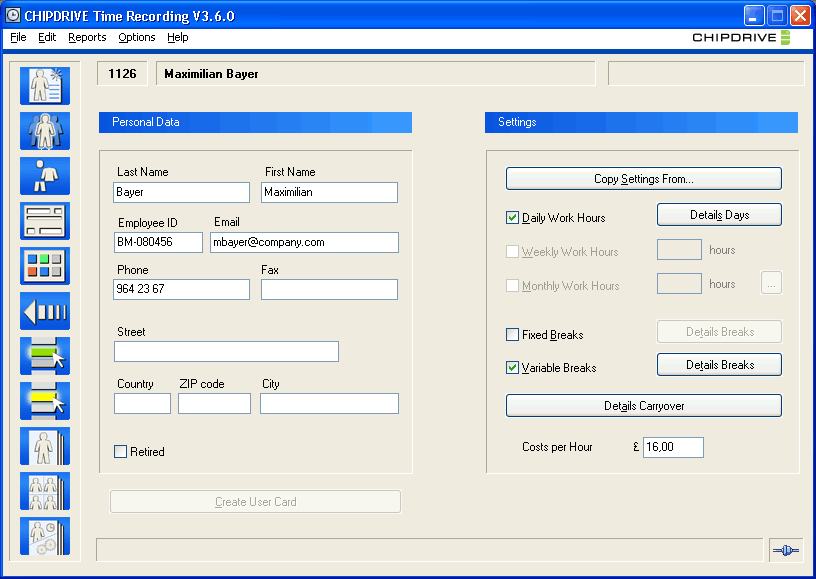Open the booking list panel icon

pos(44,220)
